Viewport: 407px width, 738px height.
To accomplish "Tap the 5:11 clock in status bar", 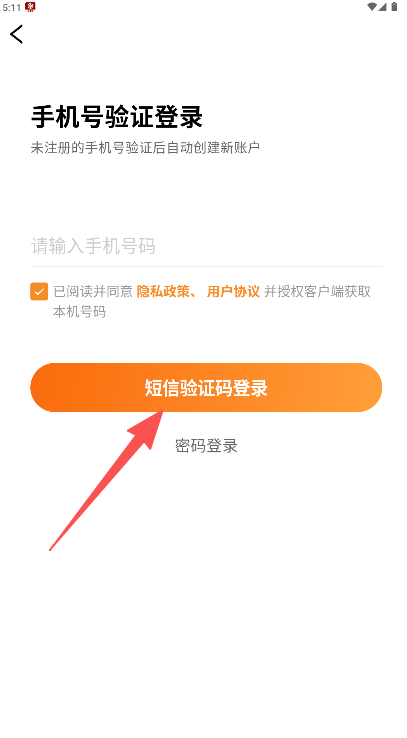I will tap(12, 7).
